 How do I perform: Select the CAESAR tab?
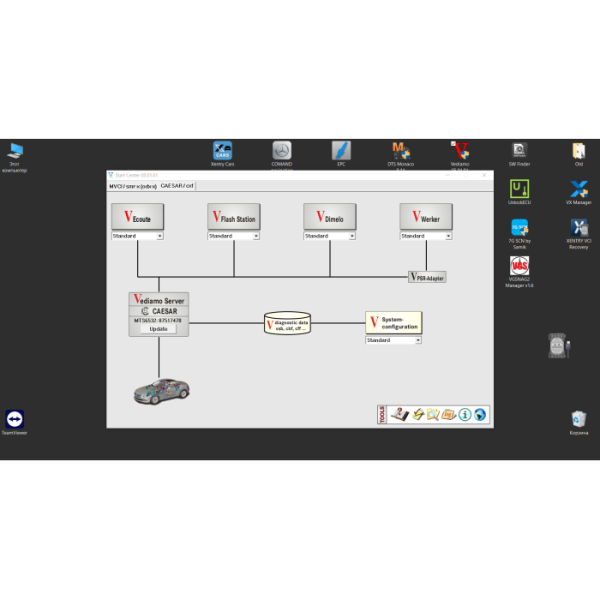[x=177, y=186]
